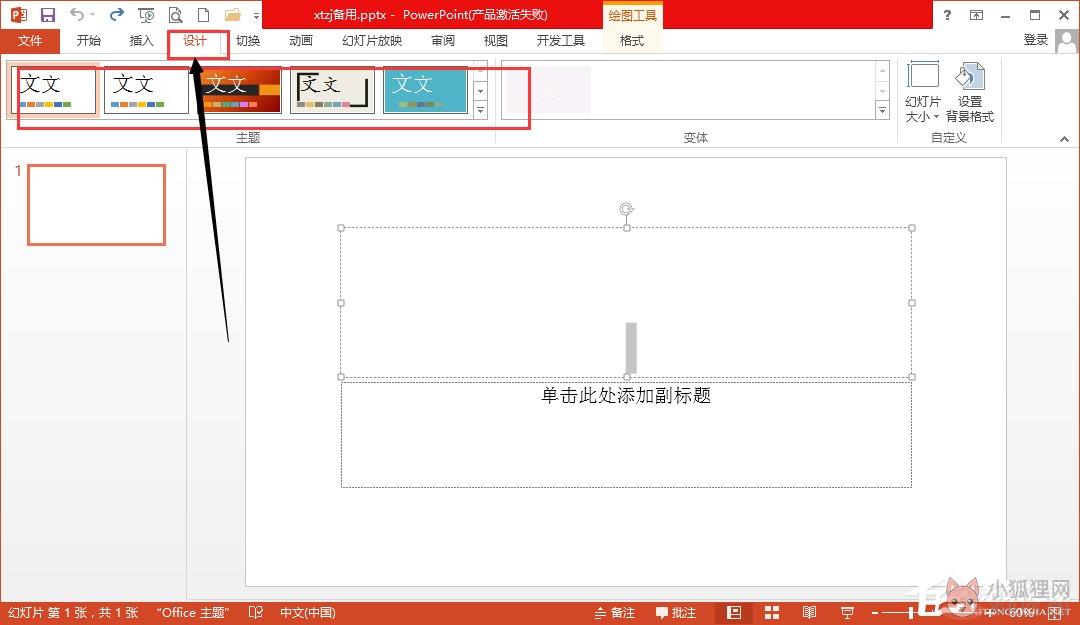Switch to the 切换 tab
The image size is (1080, 625).
(x=248, y=41)
